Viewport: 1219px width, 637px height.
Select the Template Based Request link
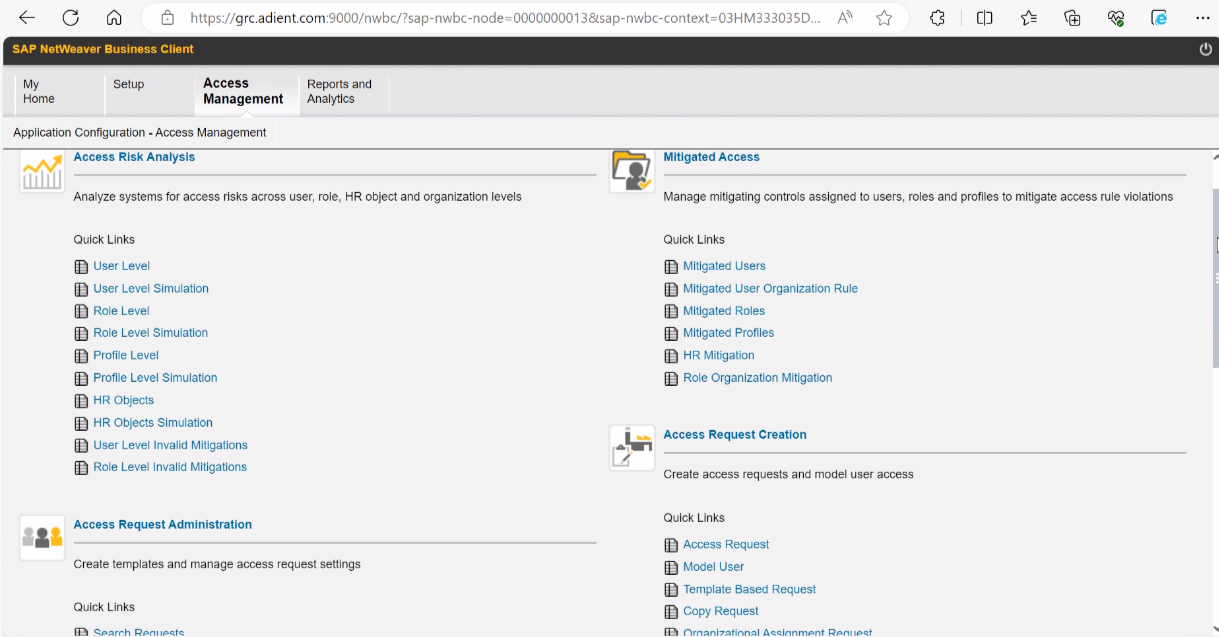coord(749,589)
